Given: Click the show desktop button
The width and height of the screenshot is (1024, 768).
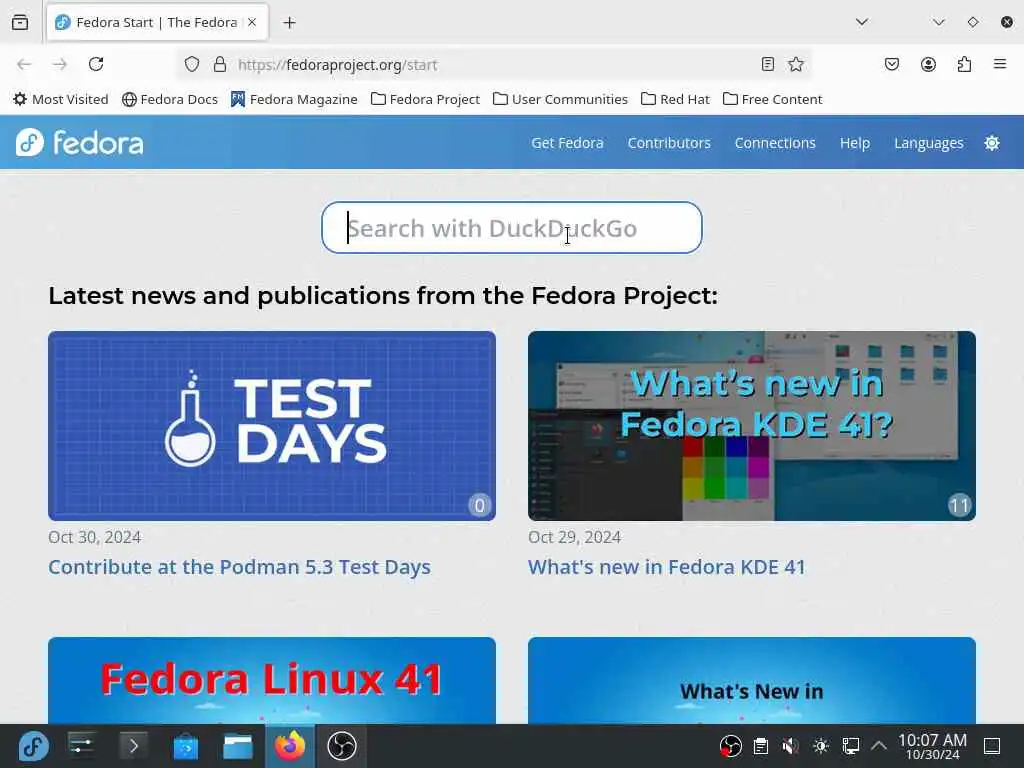Looking at the screenshot, I should pos(992,746).
